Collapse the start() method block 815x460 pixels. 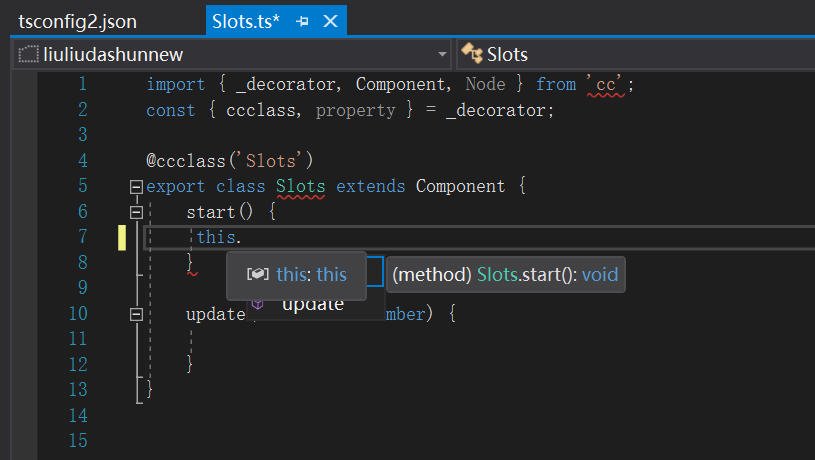click(136, 212)
